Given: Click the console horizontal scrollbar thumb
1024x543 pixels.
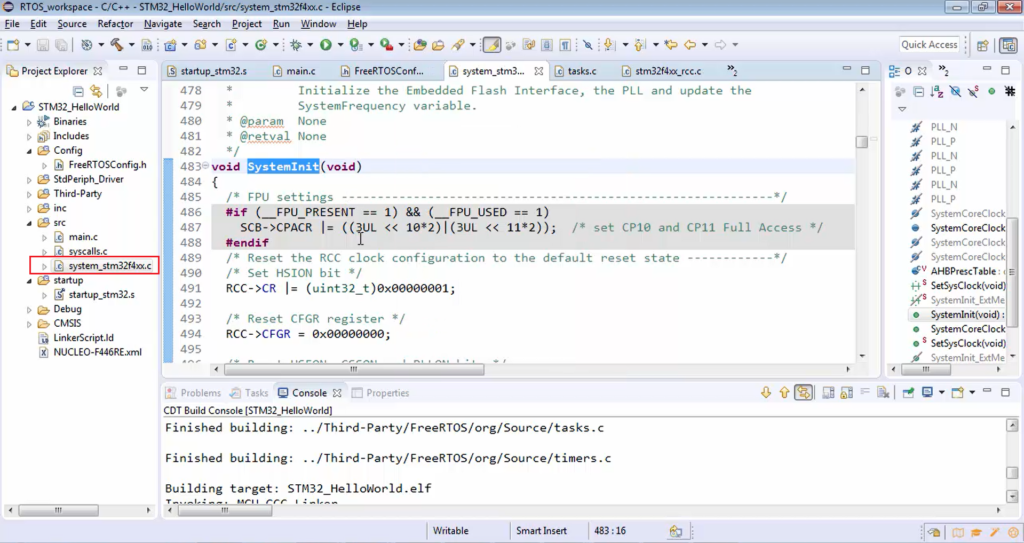Looking at the screenshot, I should 225,510.
